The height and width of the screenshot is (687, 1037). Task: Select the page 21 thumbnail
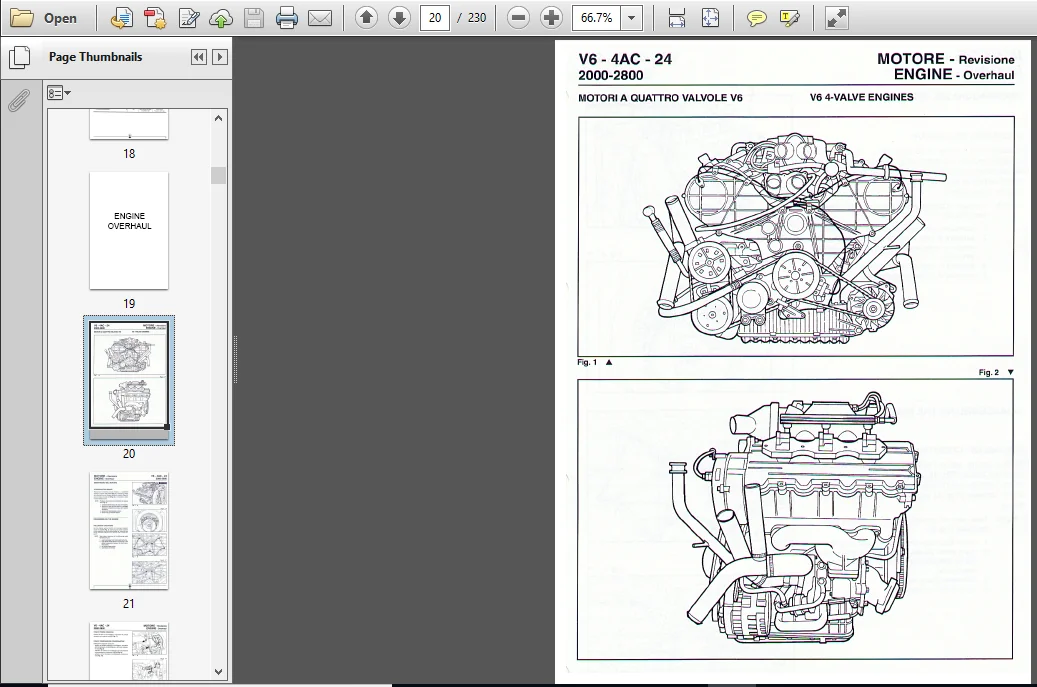129,530
